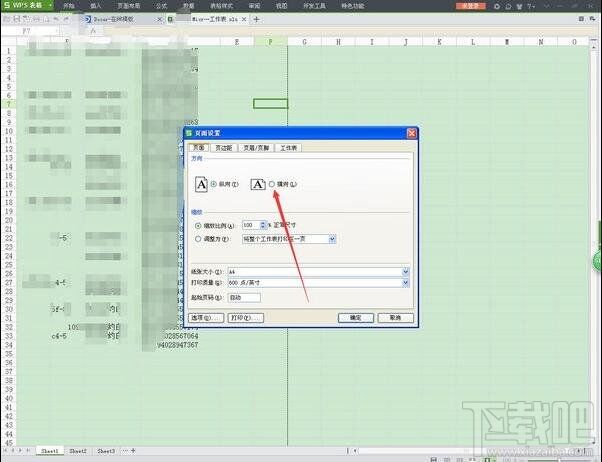Click the add new sheet plus icon
The image size is (602, 462).
tap(128, 451)
